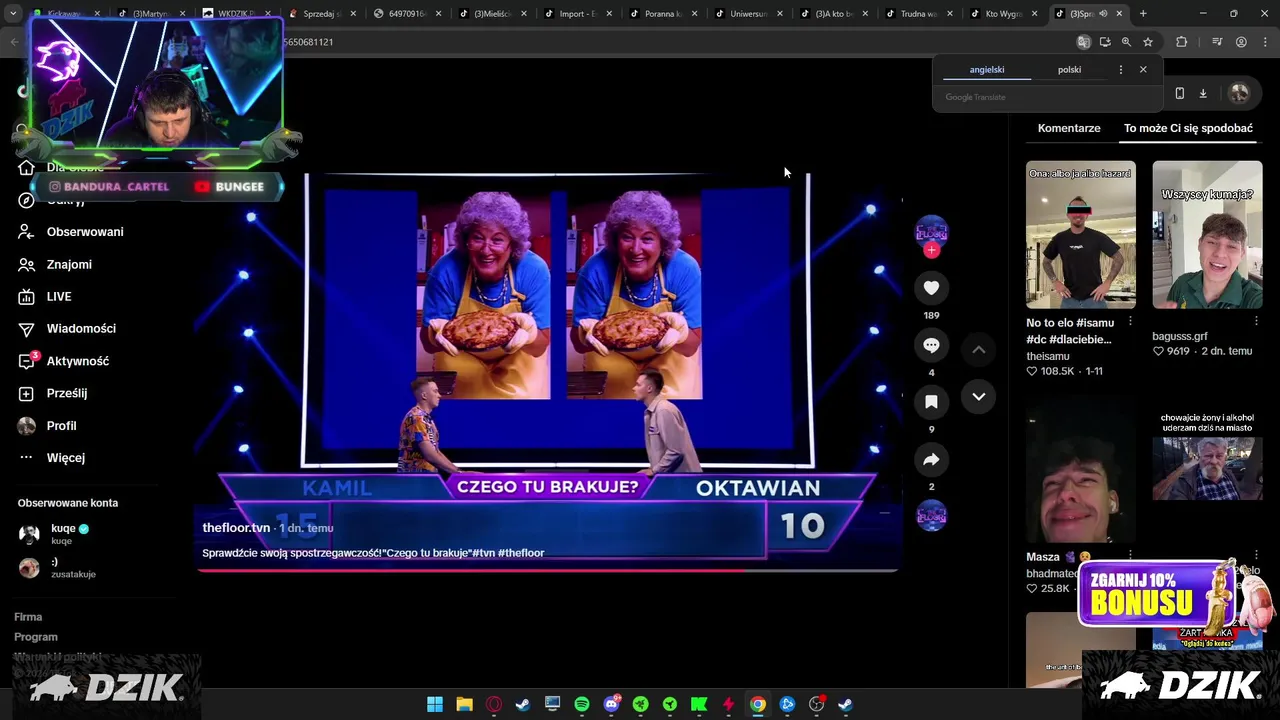The image size is (1280, 720).
Task: Like the TikTok video with the heart icon
Action: click(x=931, y=288)
